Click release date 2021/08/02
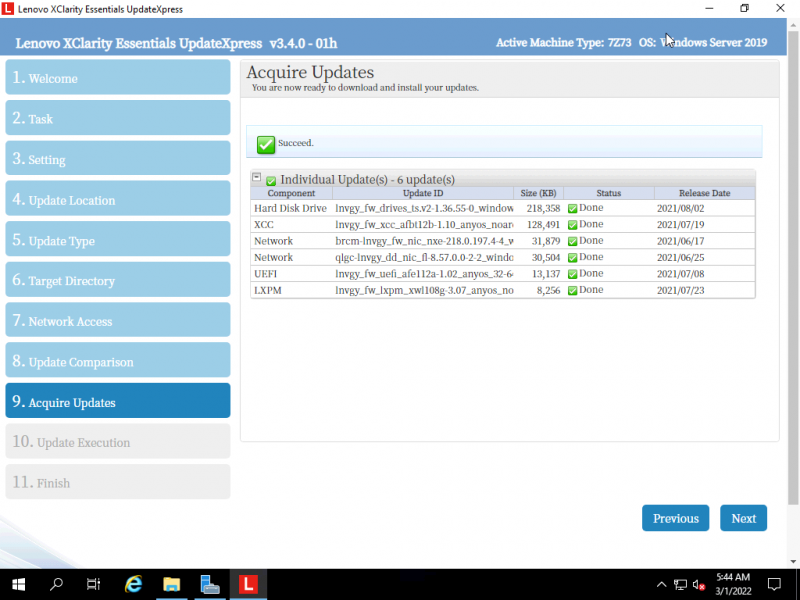Screen dimensions: 800x600 [x=680, y=208]
